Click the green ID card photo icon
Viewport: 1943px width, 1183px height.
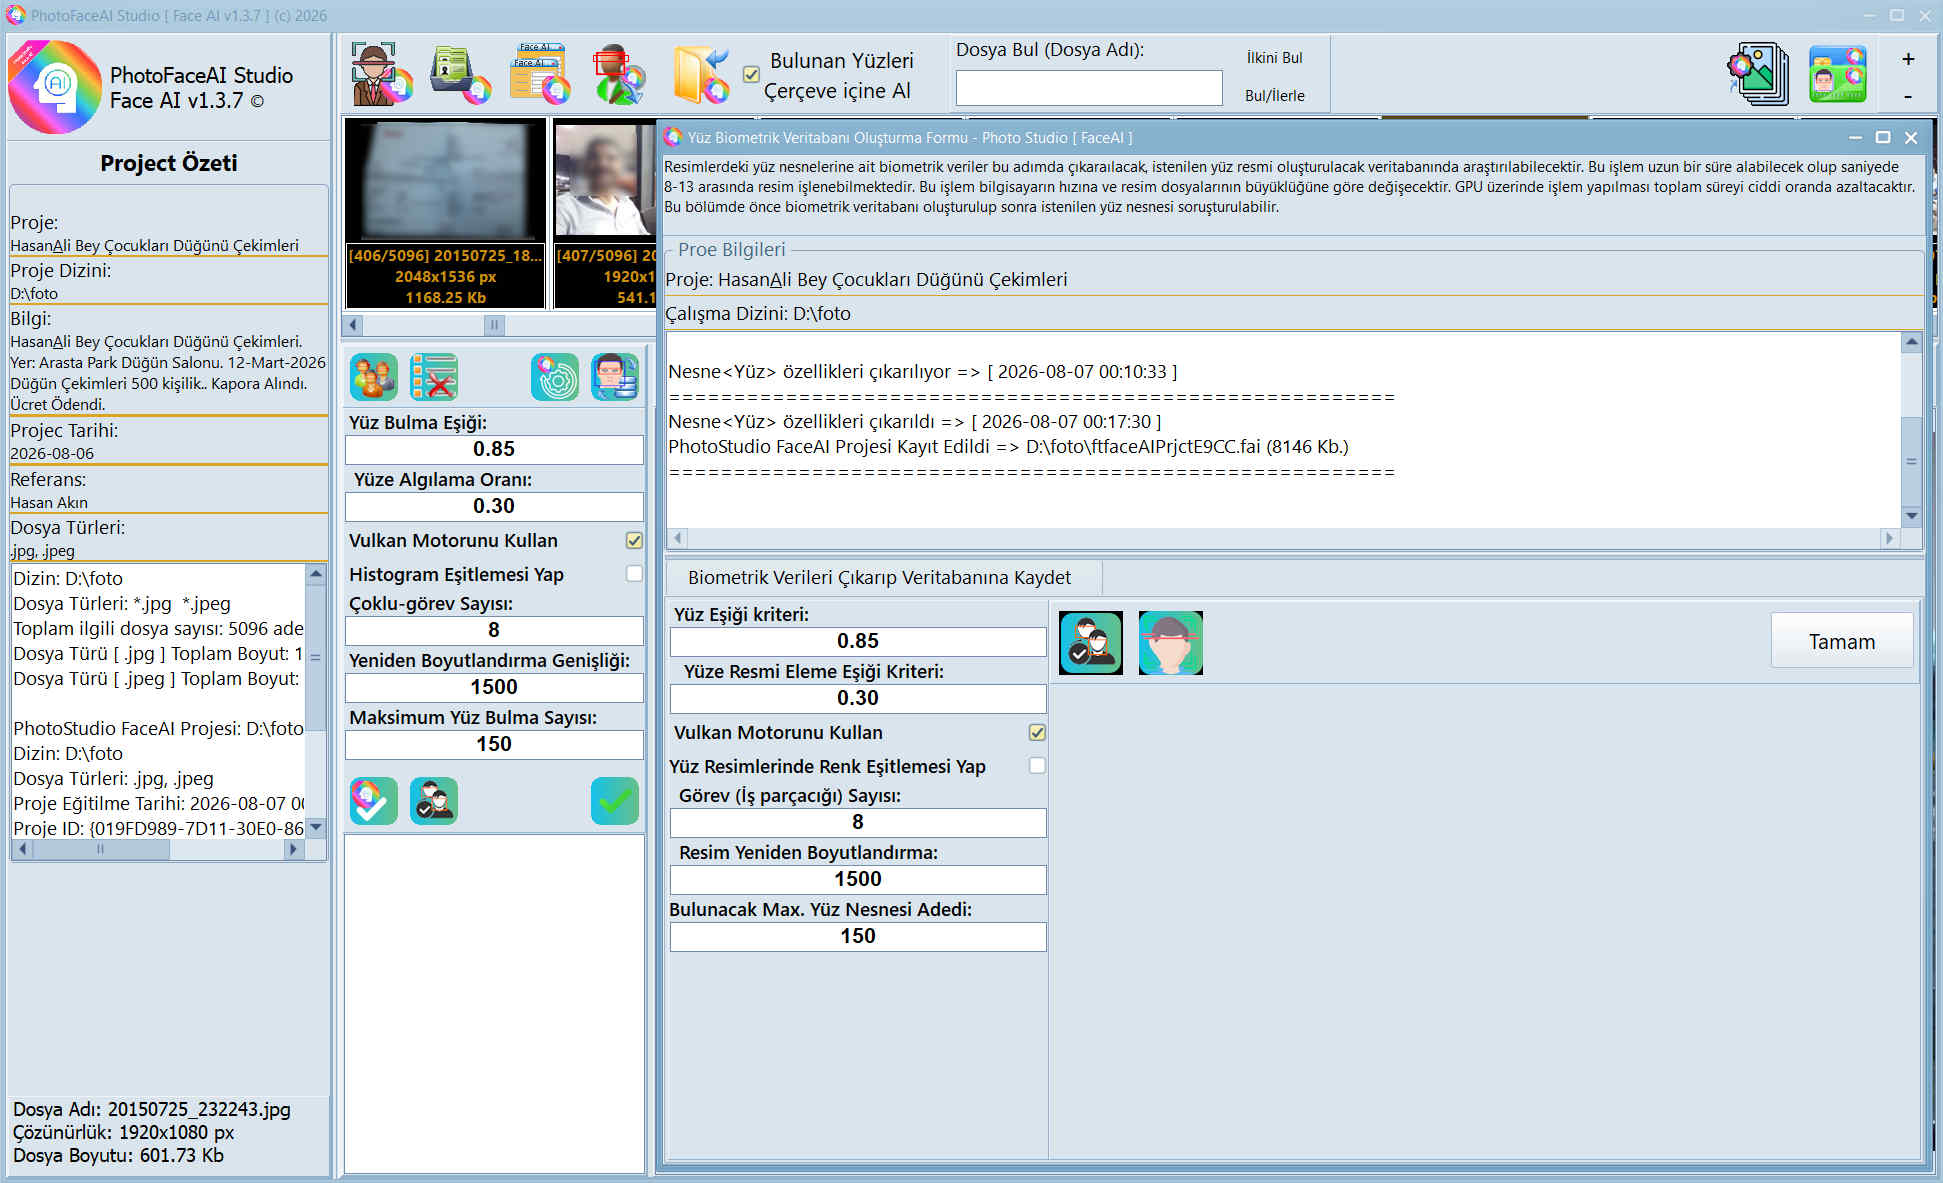[x=1837, y=74]
